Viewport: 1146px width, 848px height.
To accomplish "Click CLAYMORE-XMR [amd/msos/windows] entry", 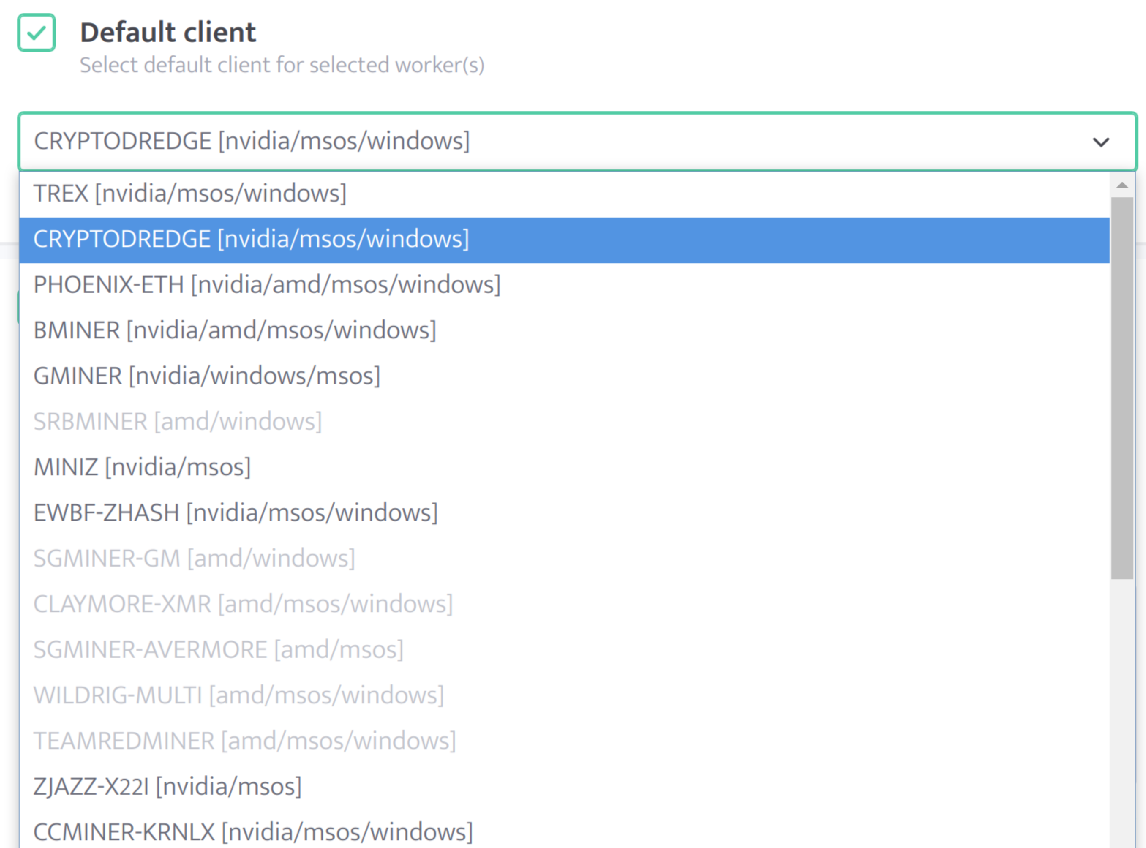I will point(564,605).
